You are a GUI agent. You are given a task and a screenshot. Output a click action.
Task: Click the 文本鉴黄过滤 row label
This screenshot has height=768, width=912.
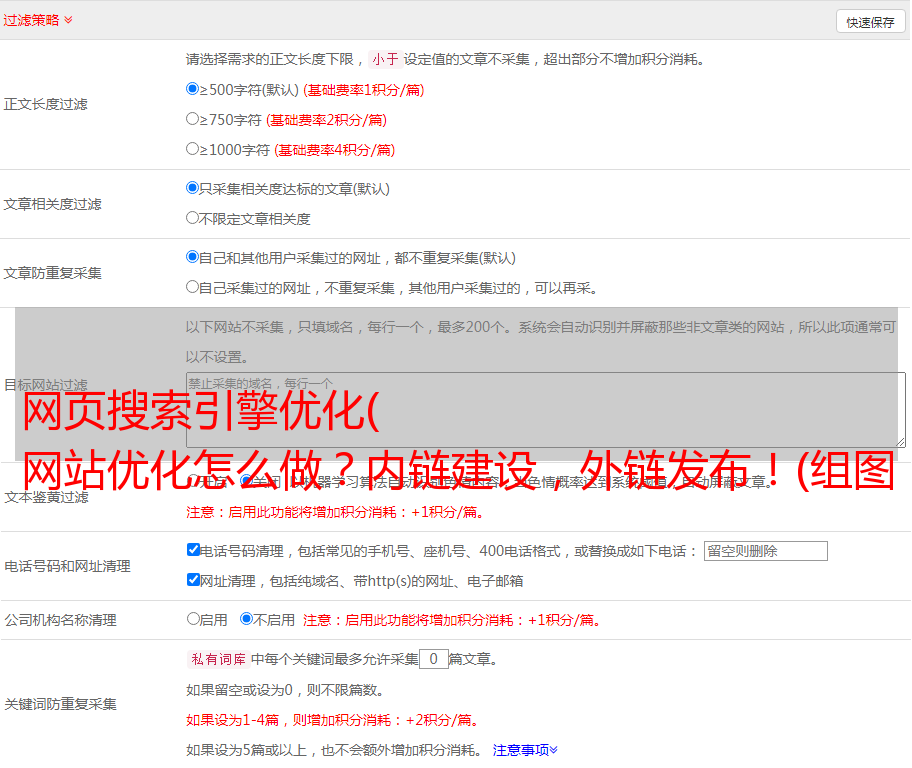(x=47, y=497)
